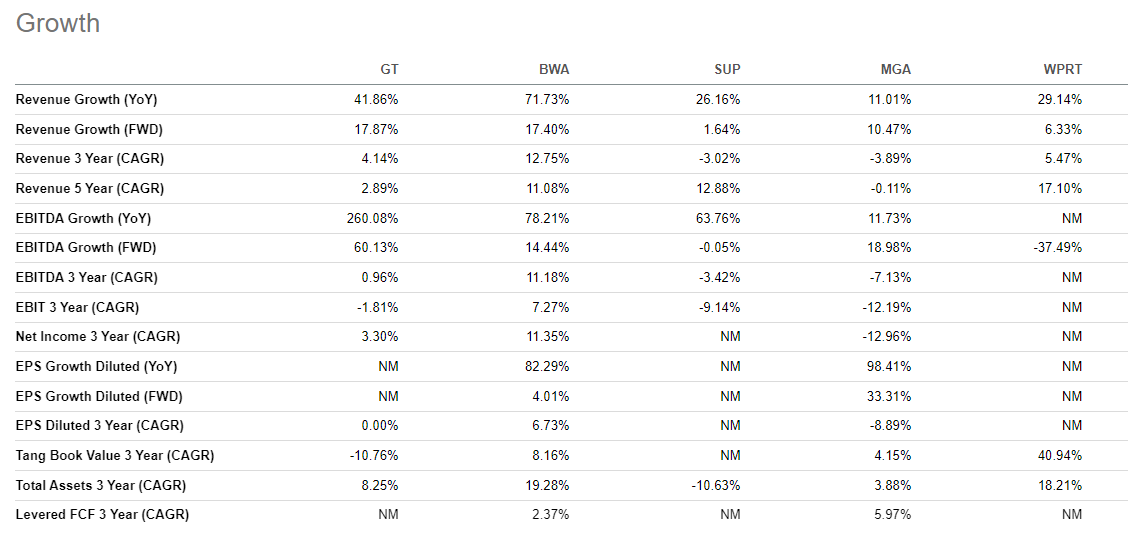Click the EBITDA Growth (FWD) row label

(86, 248)
